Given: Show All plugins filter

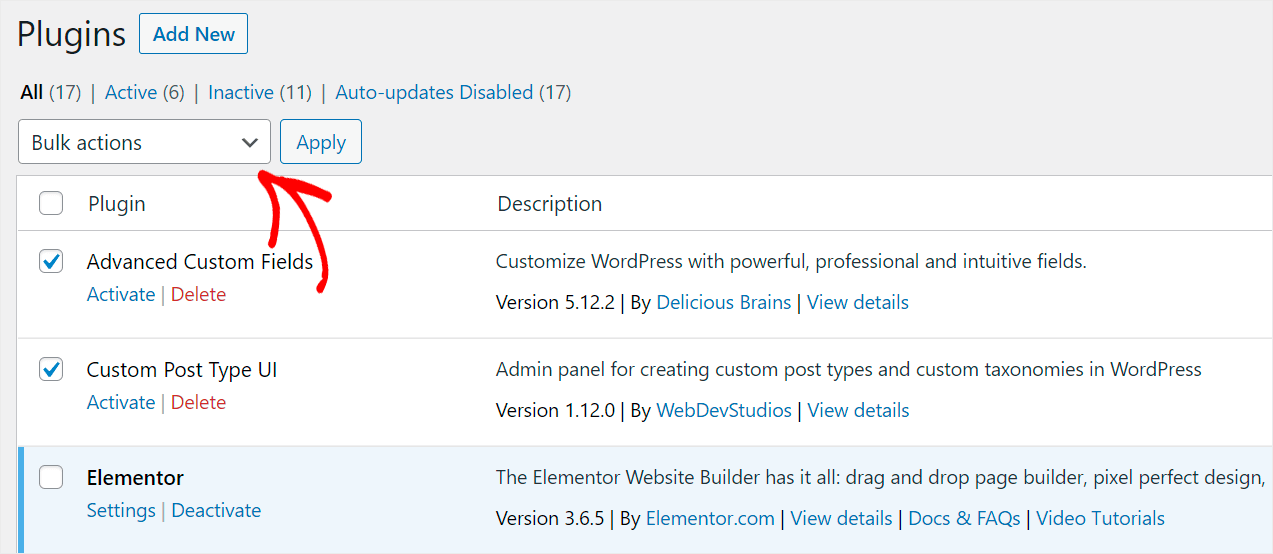Looking at the screenshot, I should tap(32, 92).
